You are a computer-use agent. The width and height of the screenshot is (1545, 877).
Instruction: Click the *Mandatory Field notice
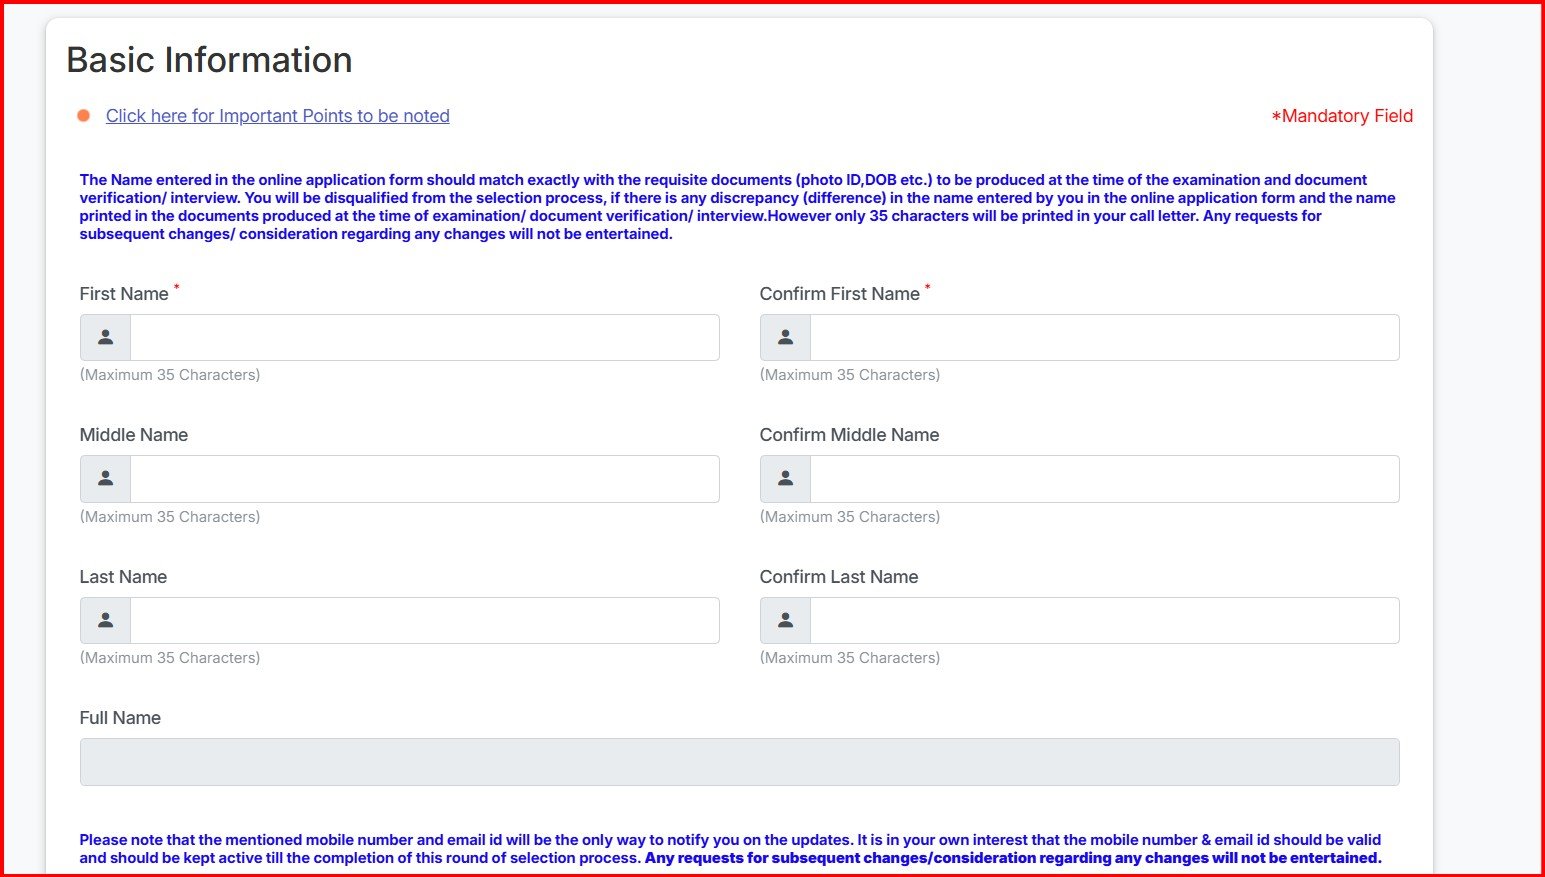1342,116
